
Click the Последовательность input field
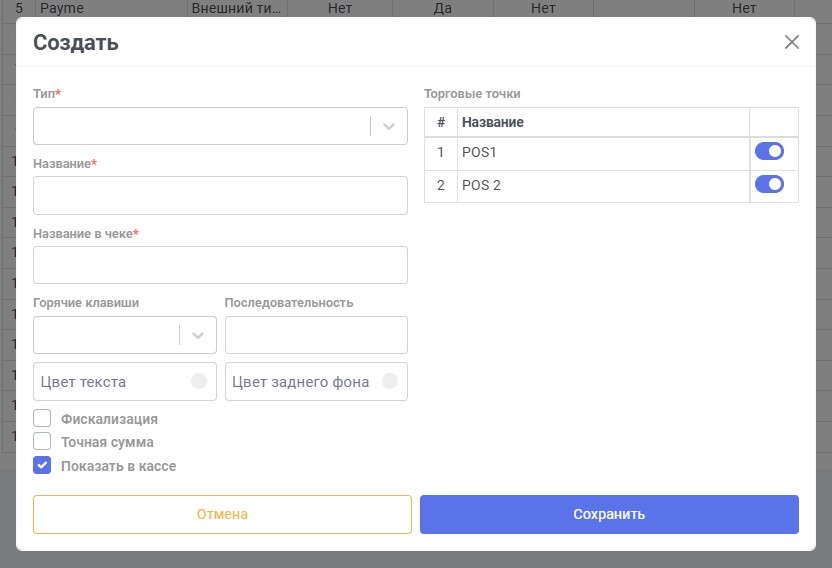click(316, 335)
